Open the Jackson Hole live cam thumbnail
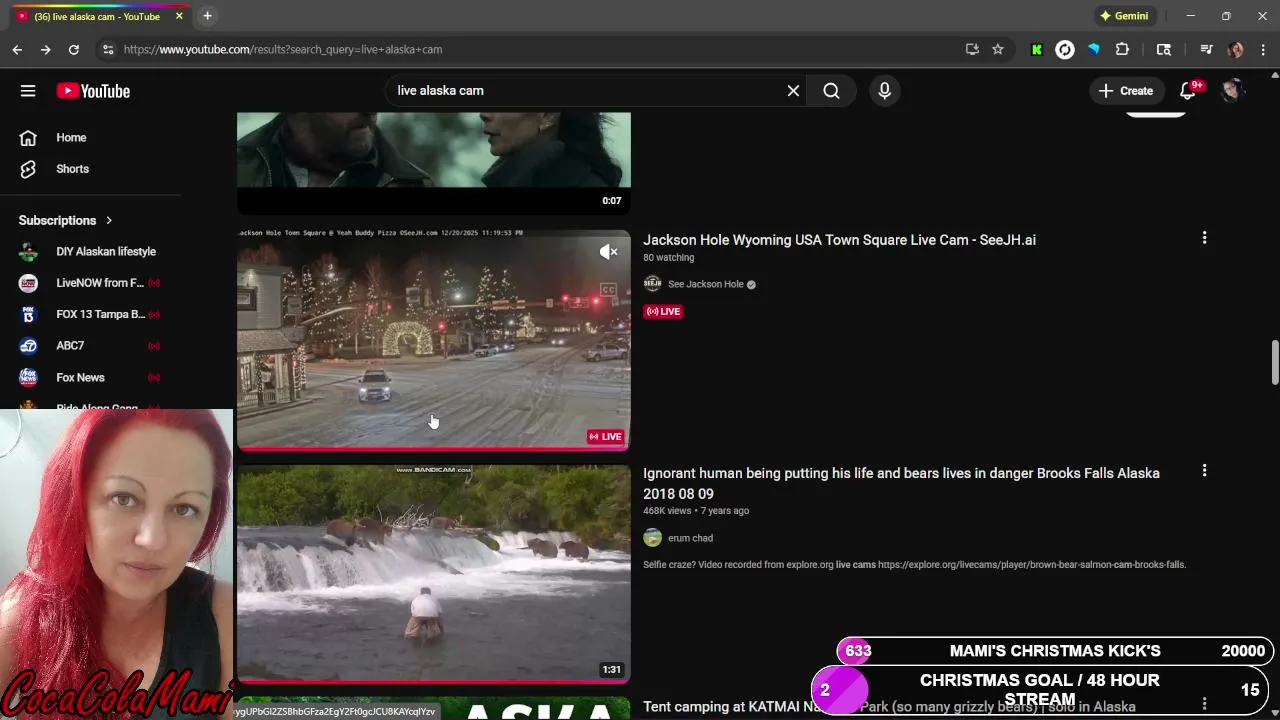 click(434, 340)
